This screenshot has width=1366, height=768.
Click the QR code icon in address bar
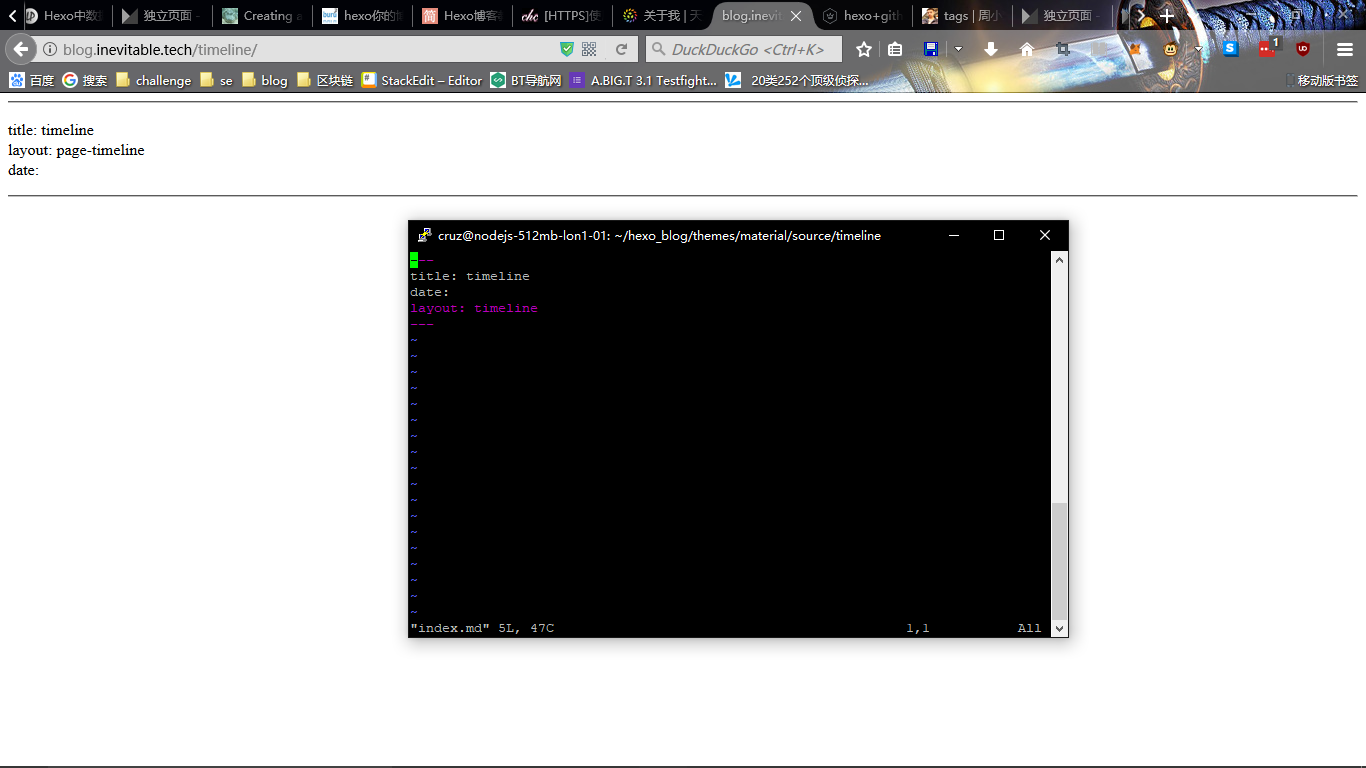[x=590, y=48]
